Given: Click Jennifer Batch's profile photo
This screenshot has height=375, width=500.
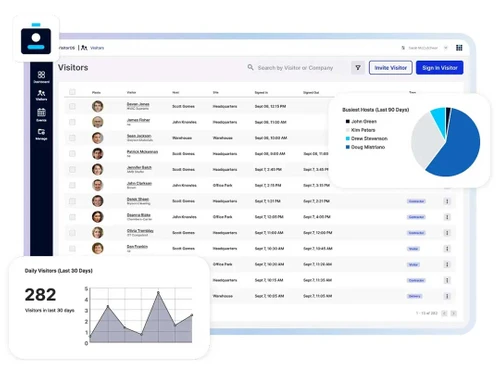Looking at the screenshot, I should tap(98, 169).
